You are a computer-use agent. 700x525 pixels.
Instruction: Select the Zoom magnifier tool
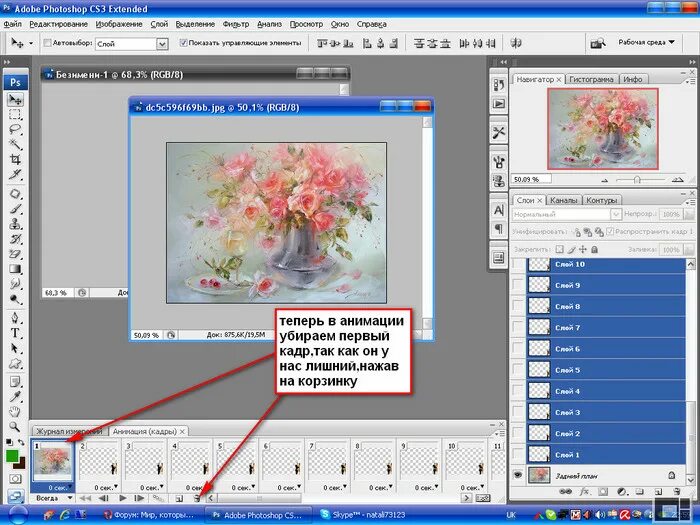pyautogui.click(x=16, y=427)
